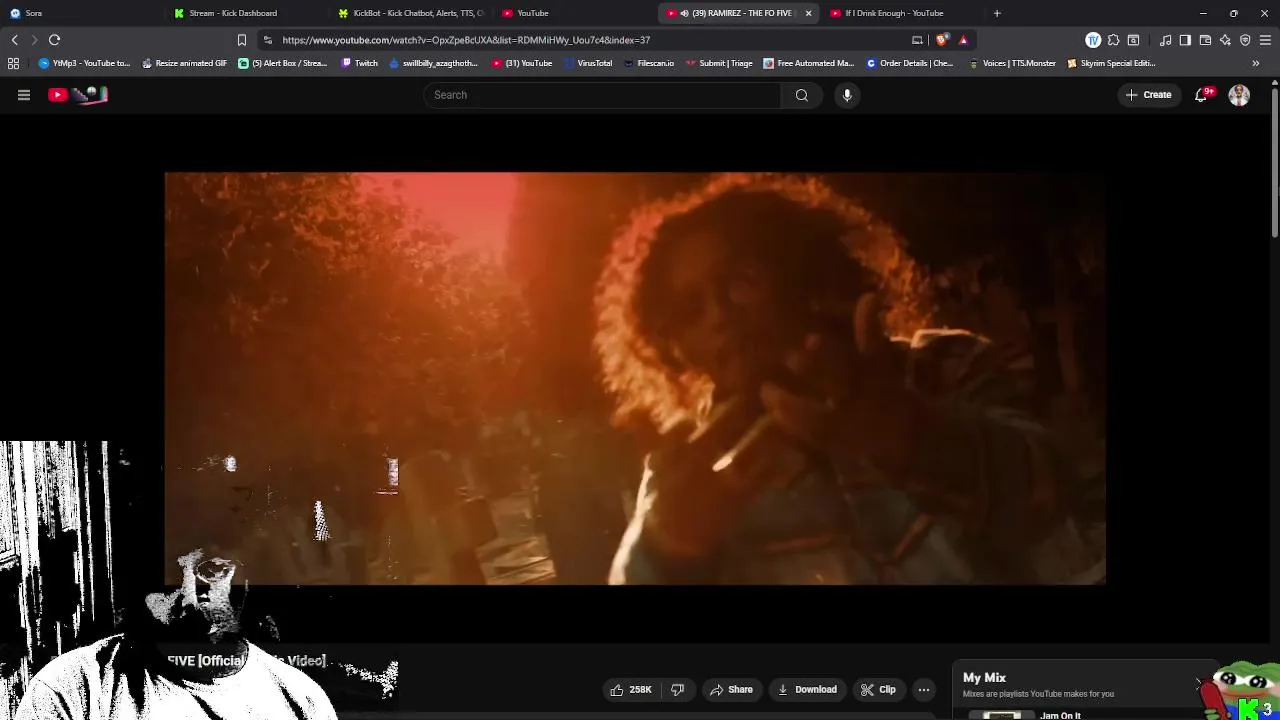This screenshot has width=1280, height=720.
Task: Click the address bar URL
Action: 466,40
